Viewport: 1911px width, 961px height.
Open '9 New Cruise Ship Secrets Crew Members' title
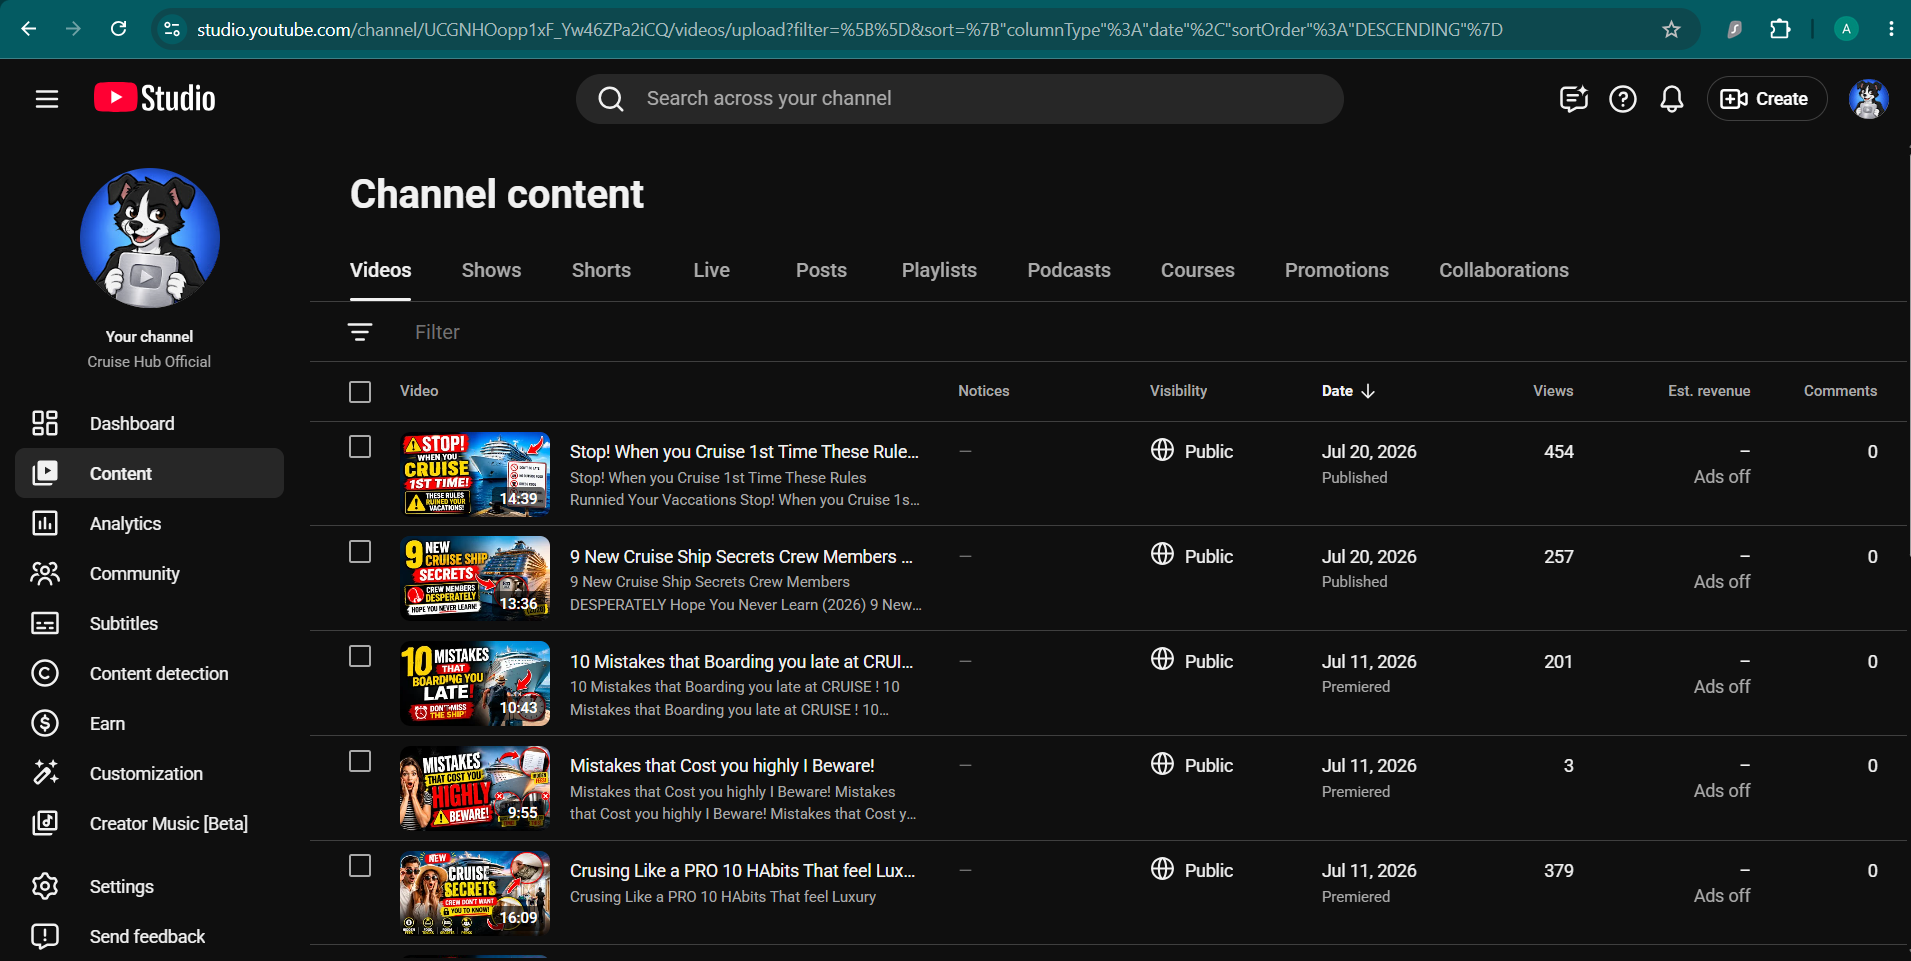pyautogui.click(x=741, y=556)
